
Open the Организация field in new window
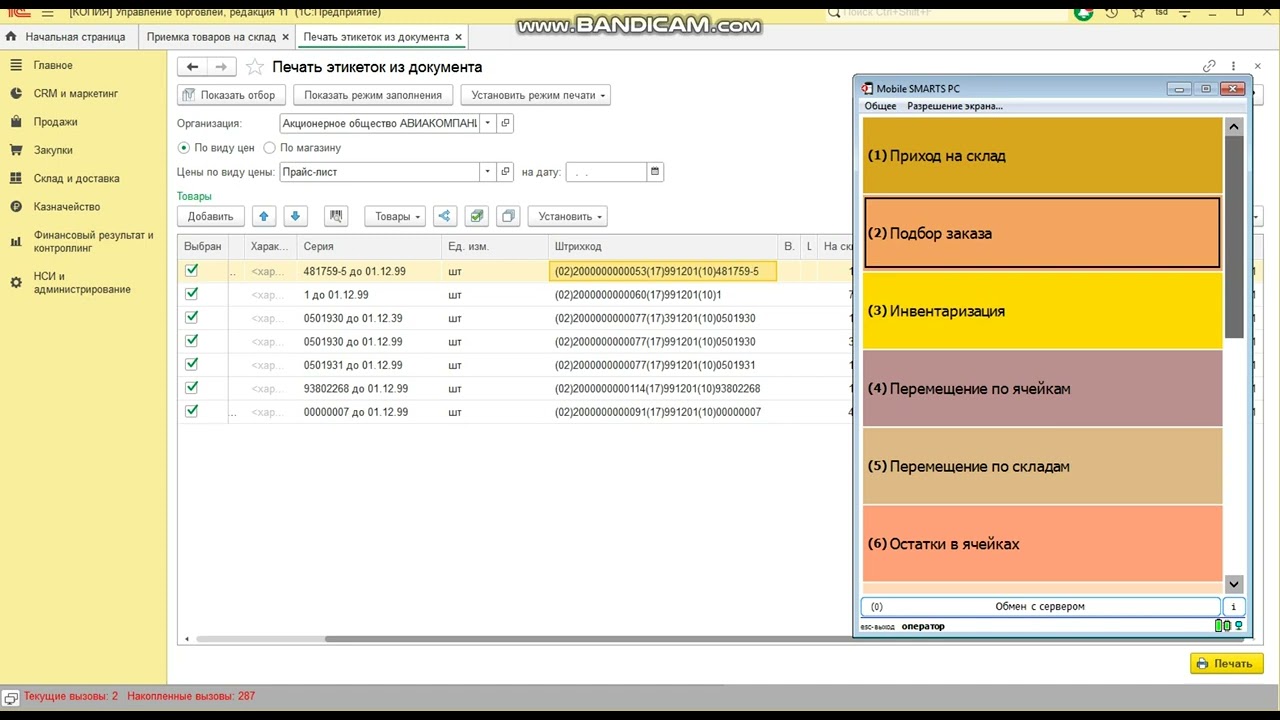pos(505,123)
